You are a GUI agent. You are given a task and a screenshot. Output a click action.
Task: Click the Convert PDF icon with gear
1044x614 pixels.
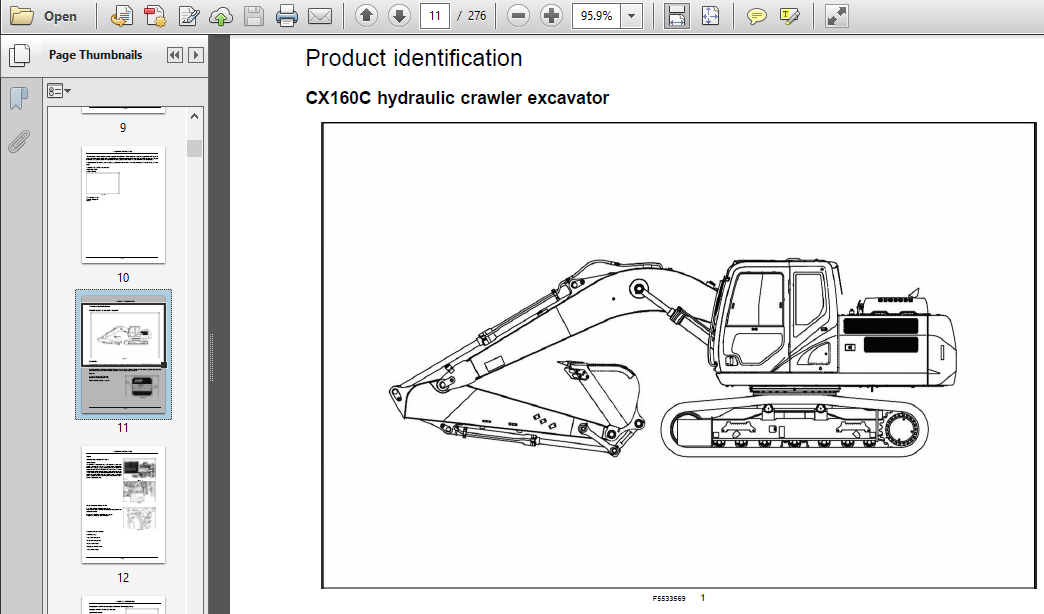click(x=155, y=16)
